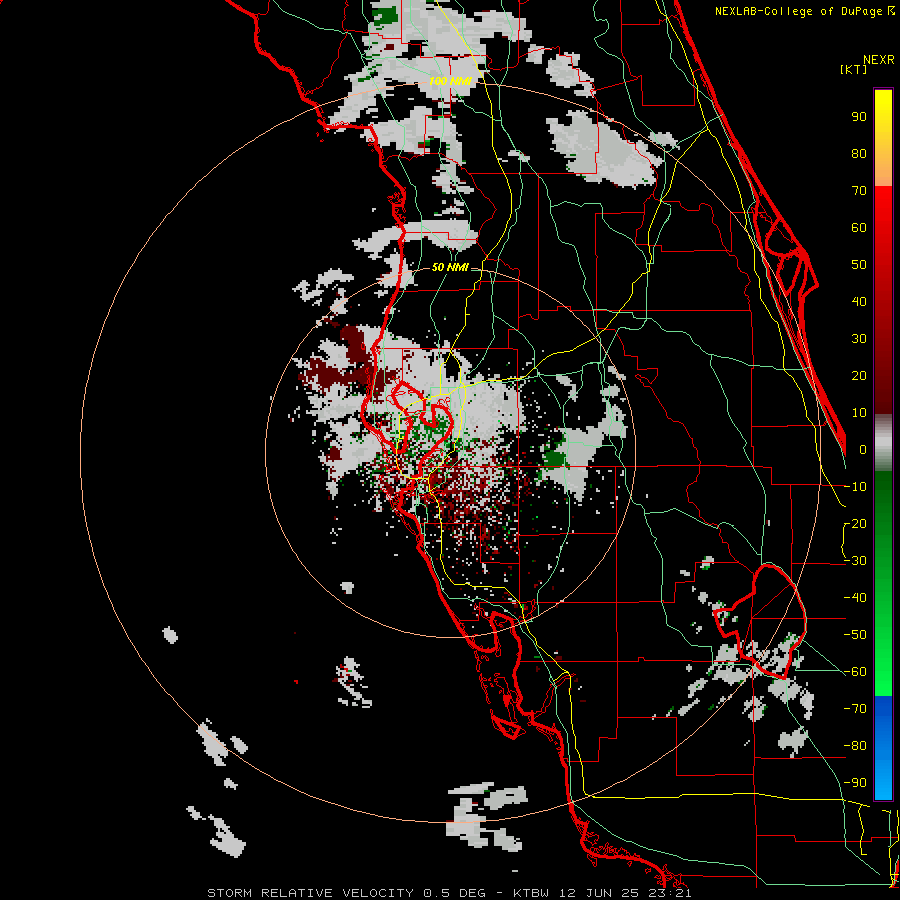Click the NEXLAB-College of DuPage title text

804,11
